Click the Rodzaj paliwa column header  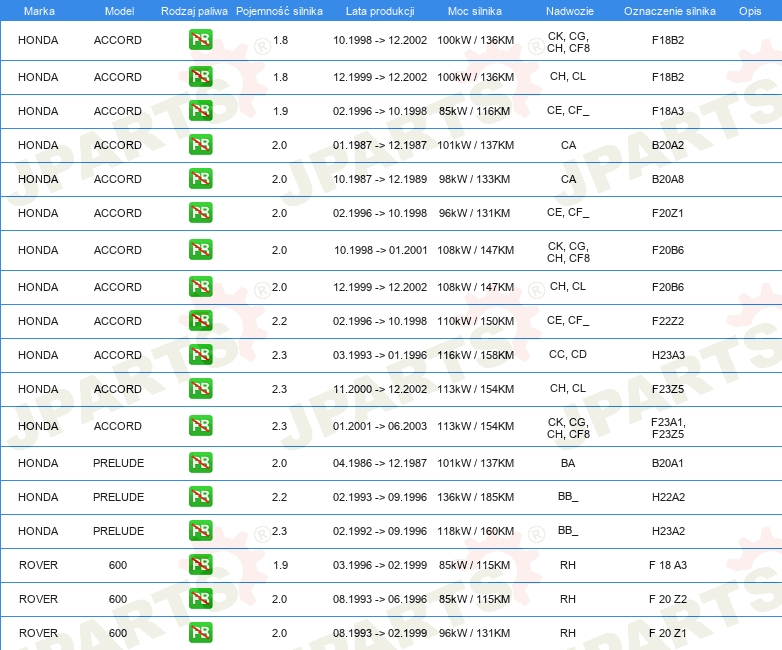(194, 11)
